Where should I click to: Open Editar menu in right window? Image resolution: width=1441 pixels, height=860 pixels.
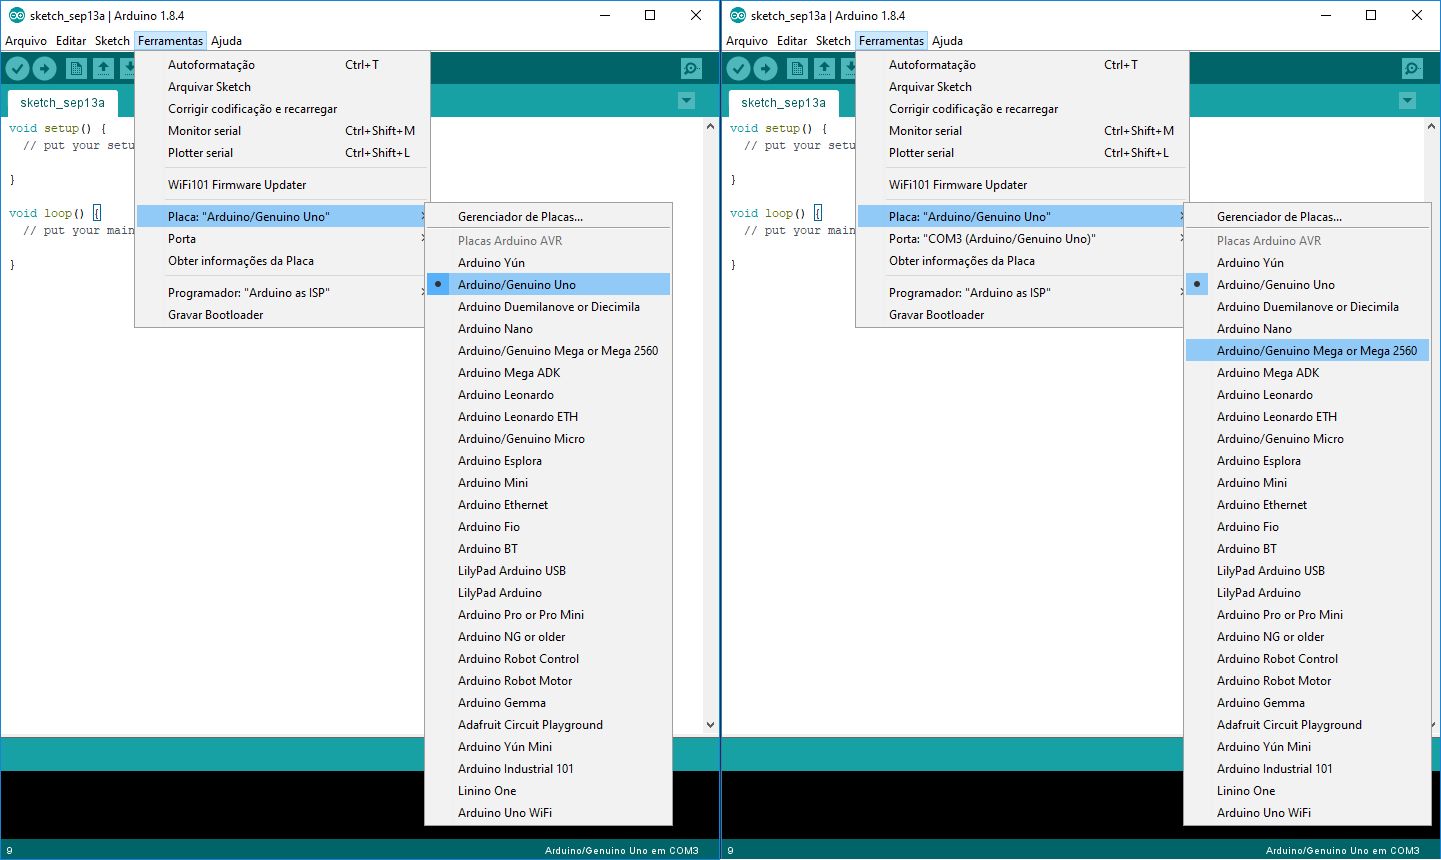pyautogui.click(x=792, y=41)
